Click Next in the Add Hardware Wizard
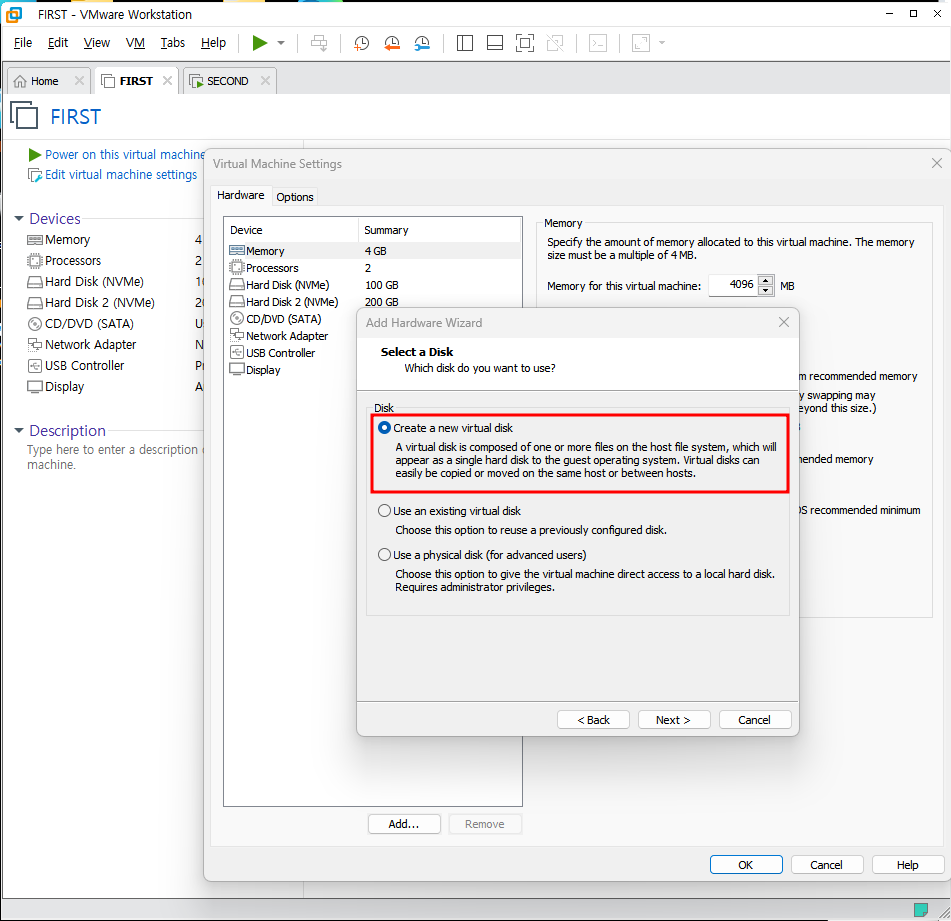The image size is (951, 921). pos(674,720)
